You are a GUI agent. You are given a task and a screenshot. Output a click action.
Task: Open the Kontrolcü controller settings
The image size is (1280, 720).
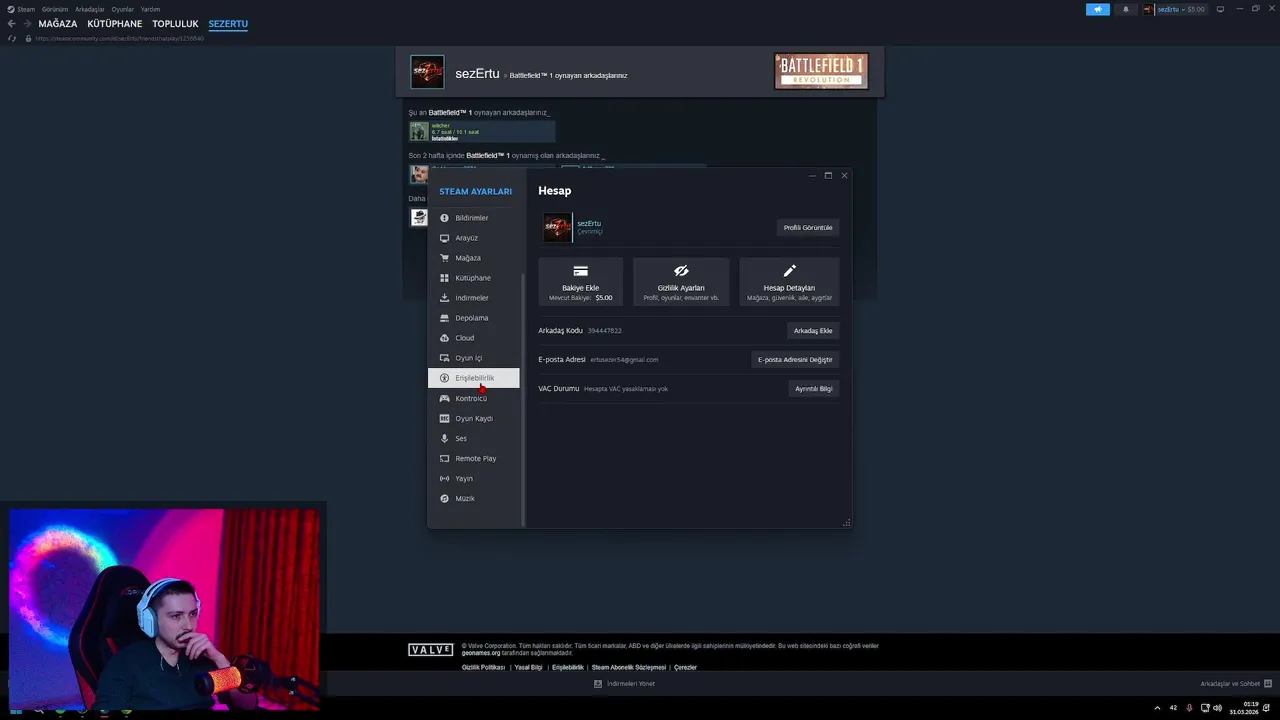pyautogui.click(x=473, y=398)
